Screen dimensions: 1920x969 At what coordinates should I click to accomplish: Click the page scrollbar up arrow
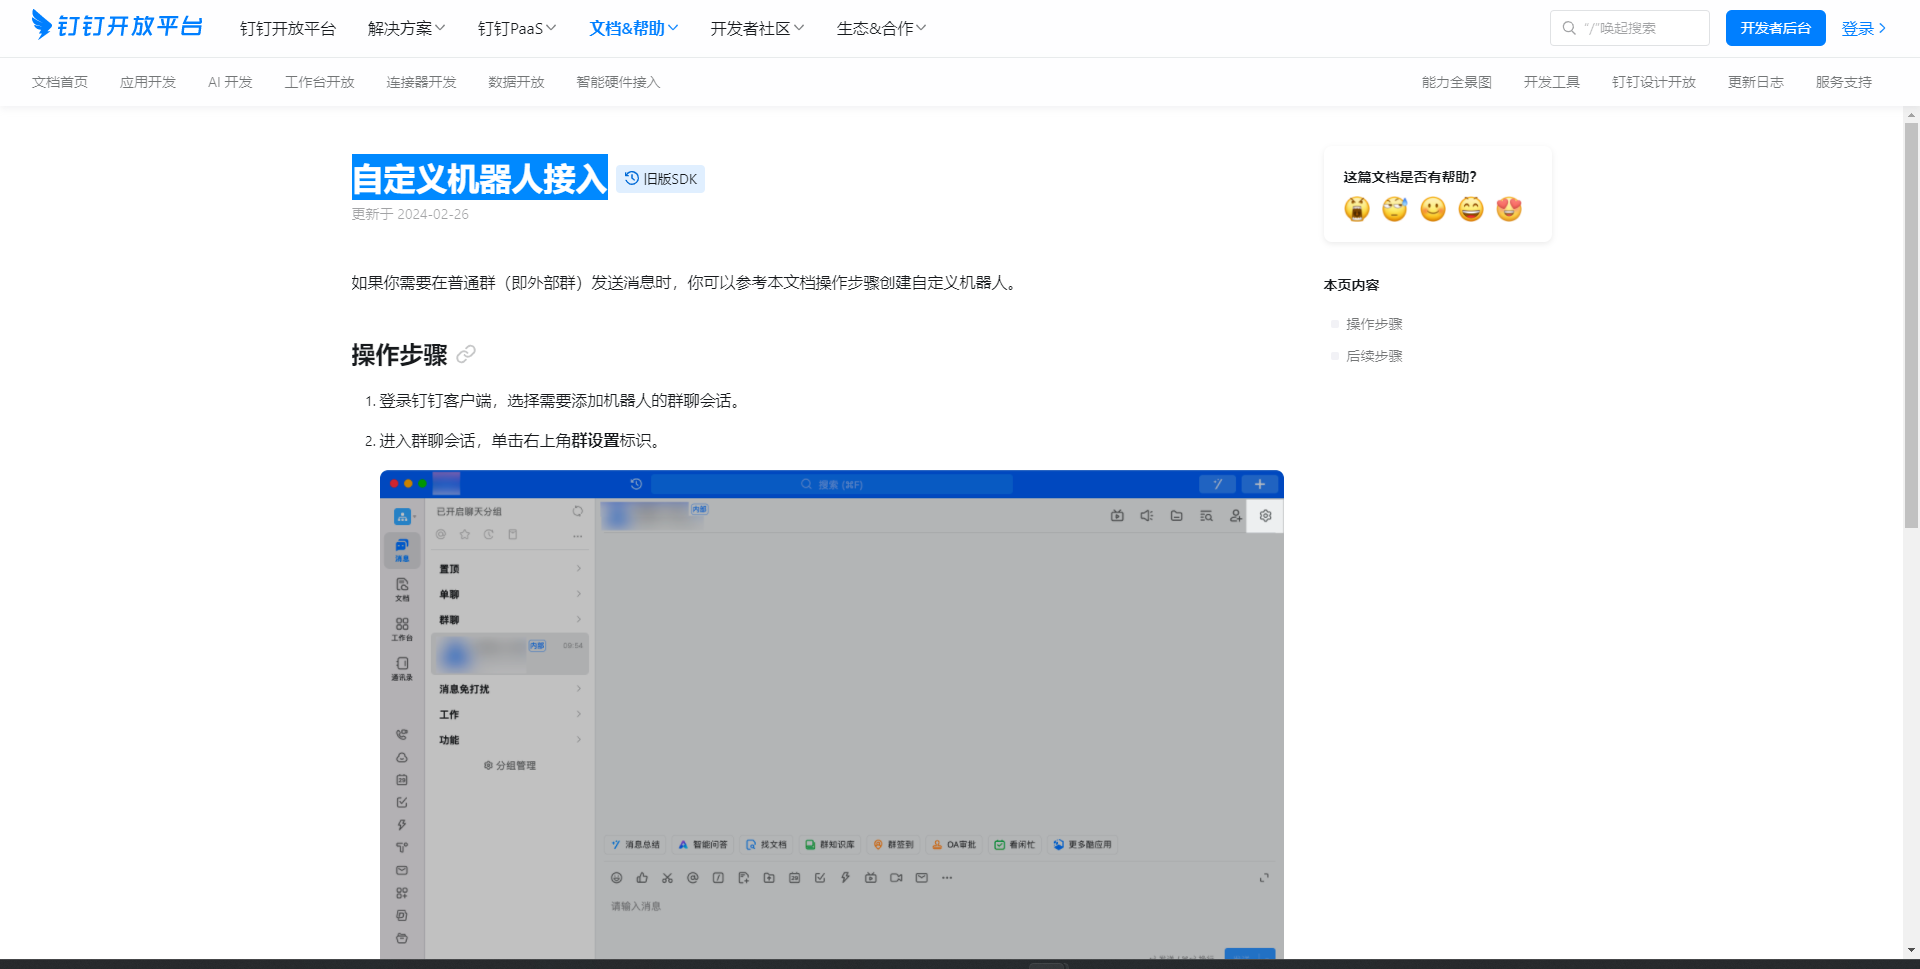(1911, 115)
